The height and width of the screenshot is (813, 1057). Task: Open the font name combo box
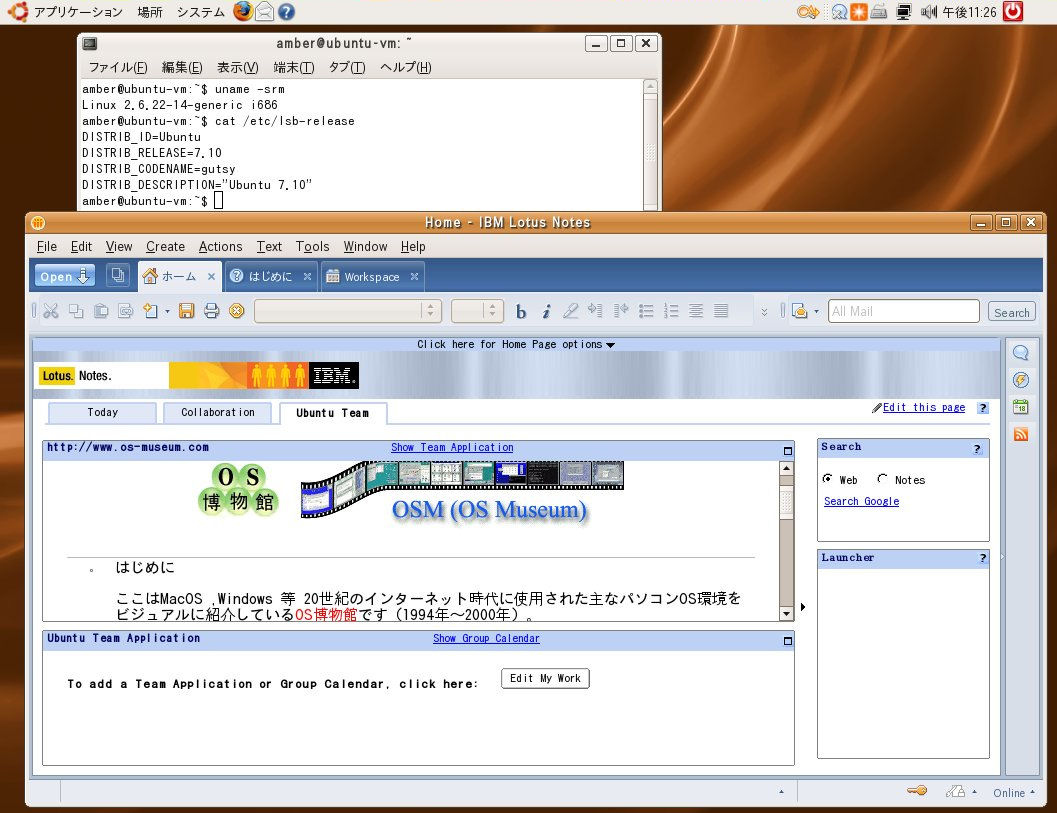coord(348,311)
